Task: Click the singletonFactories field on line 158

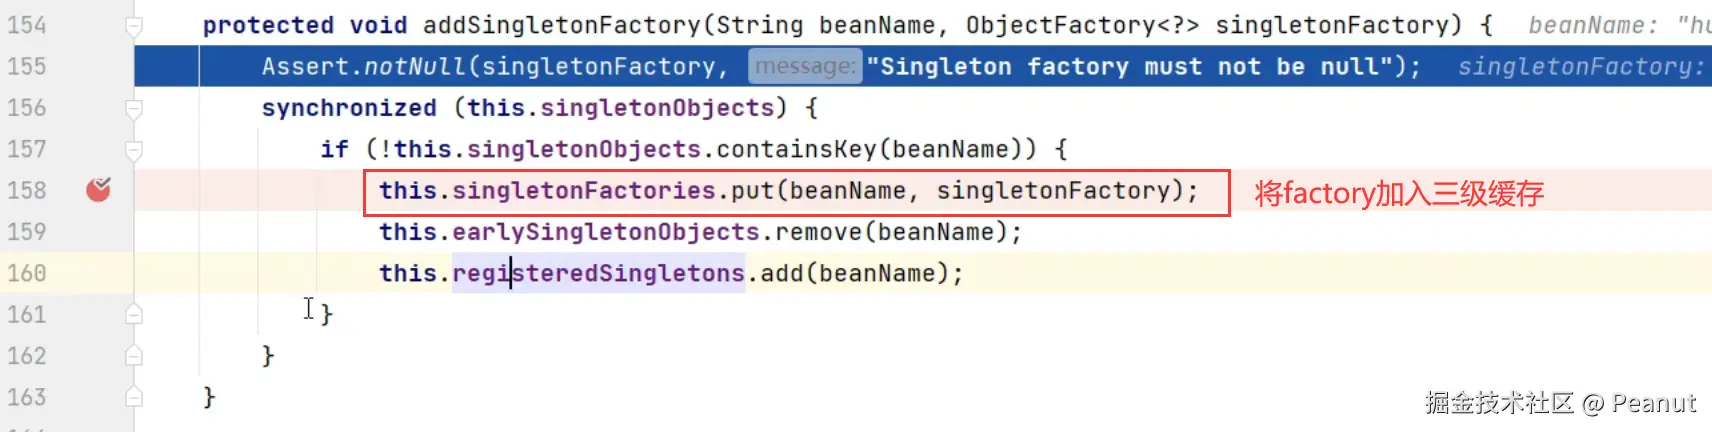Action: (x=584, y=190)
